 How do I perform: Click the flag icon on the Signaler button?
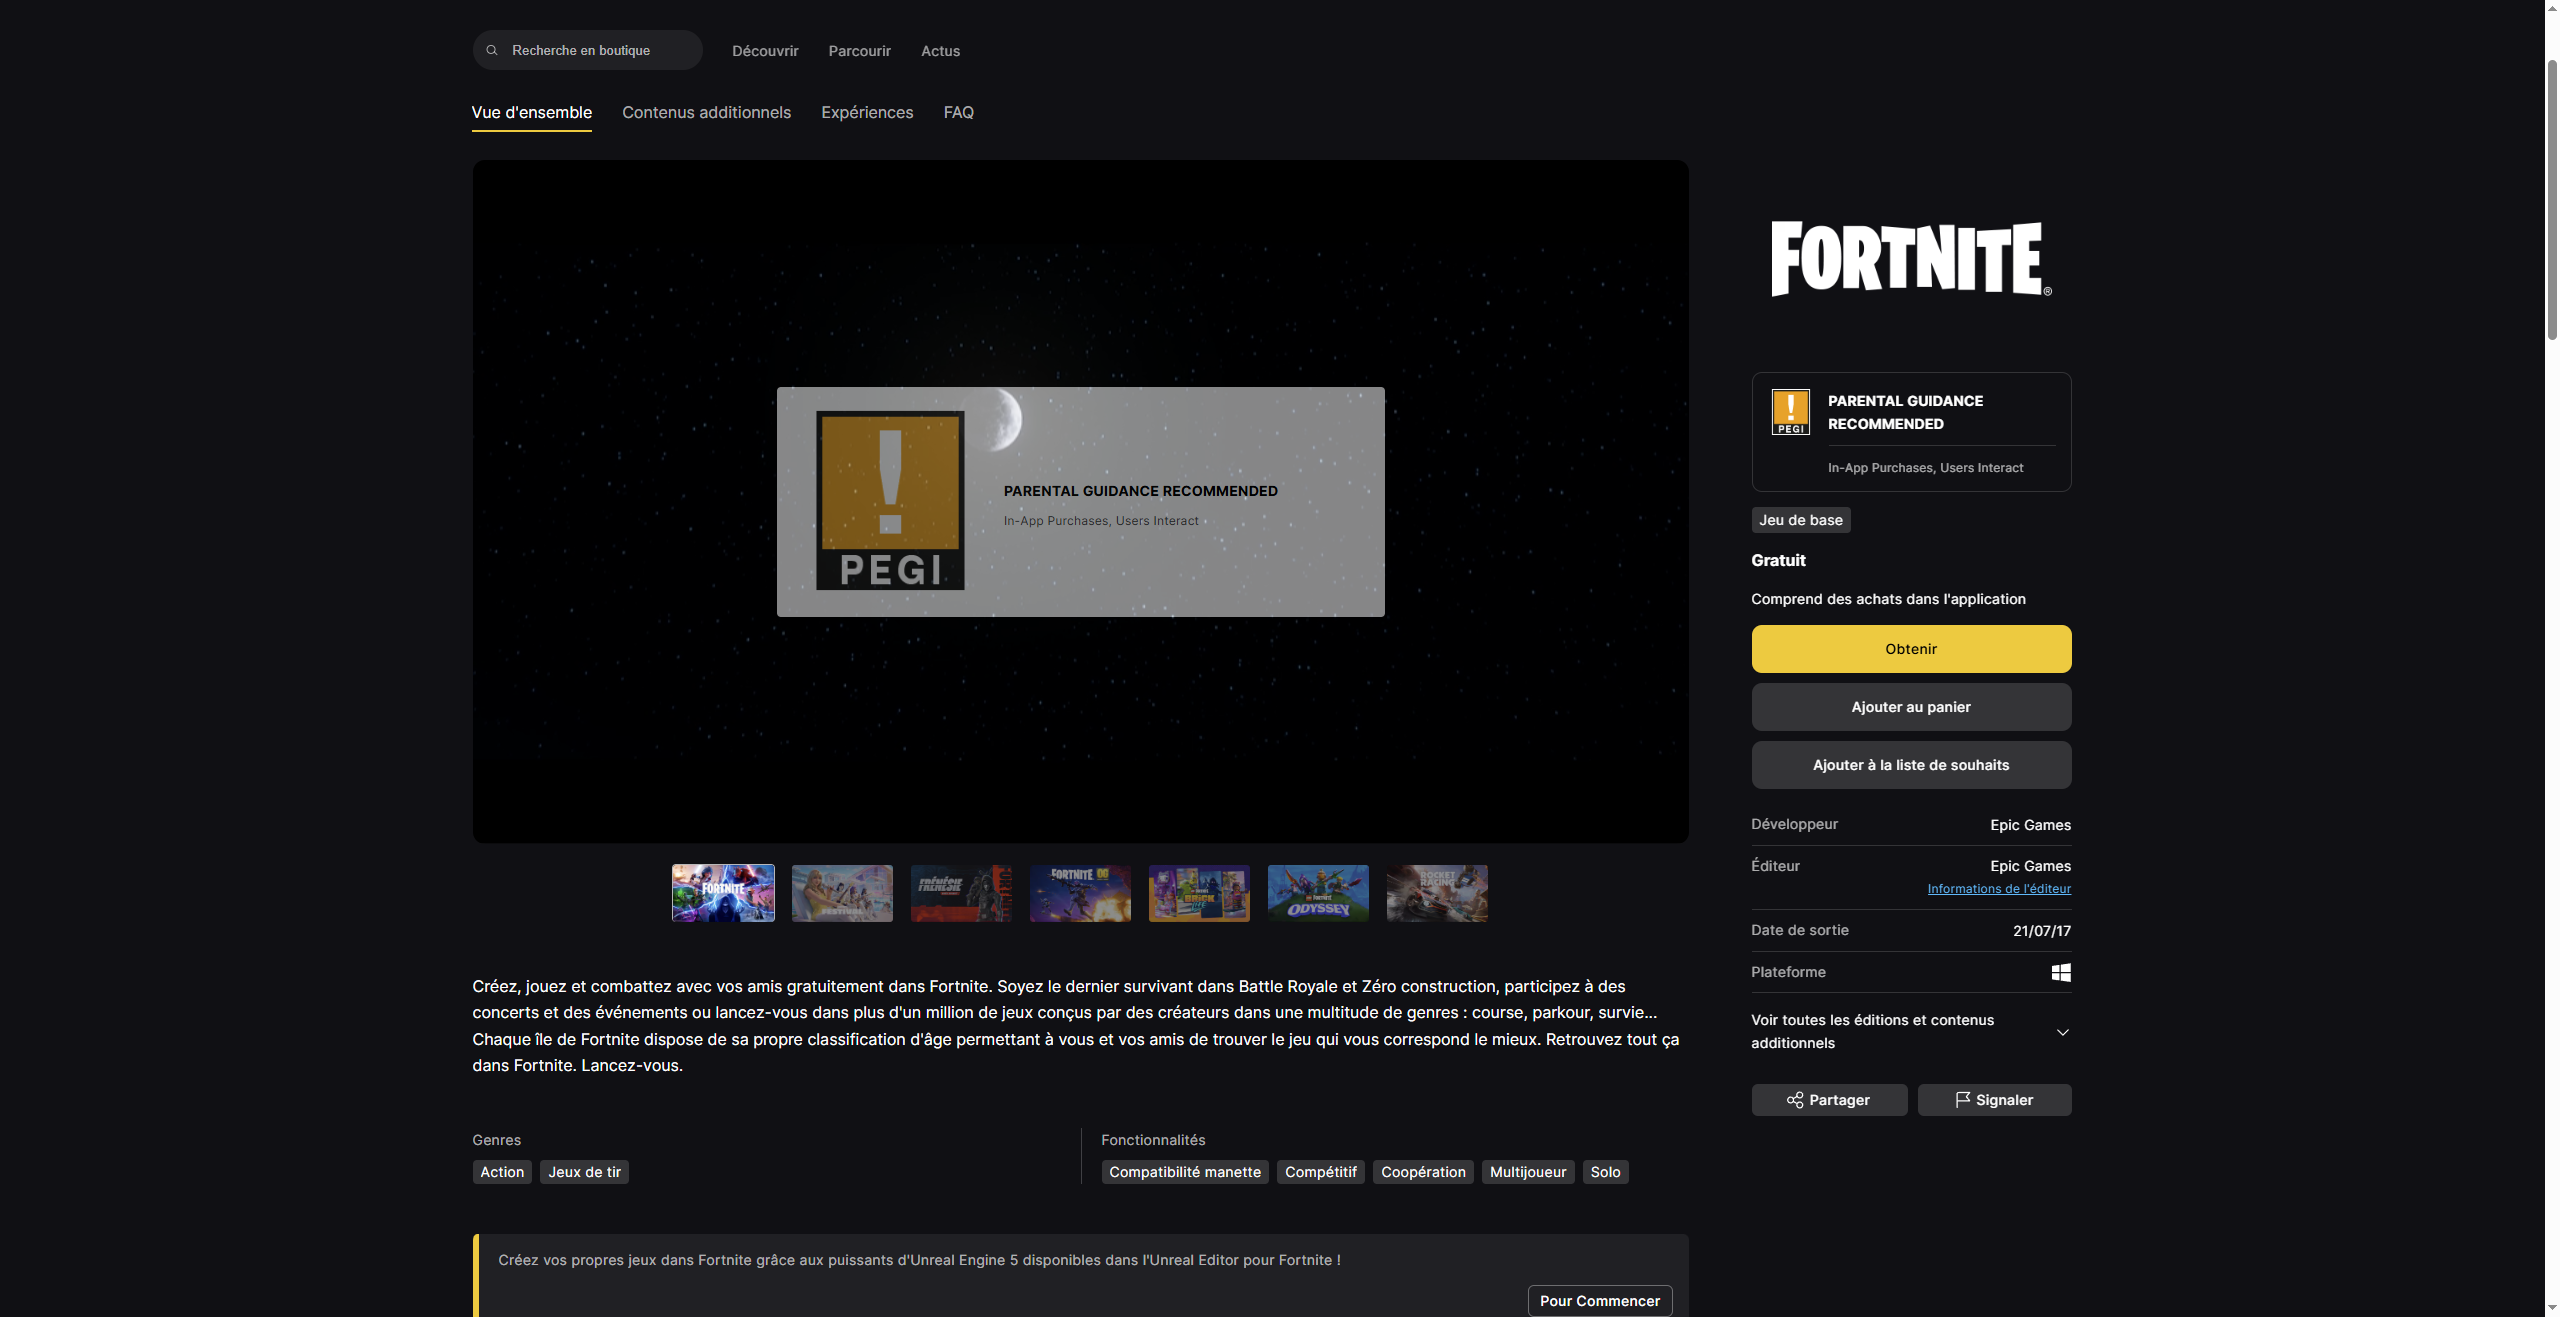point(1962,1100)
